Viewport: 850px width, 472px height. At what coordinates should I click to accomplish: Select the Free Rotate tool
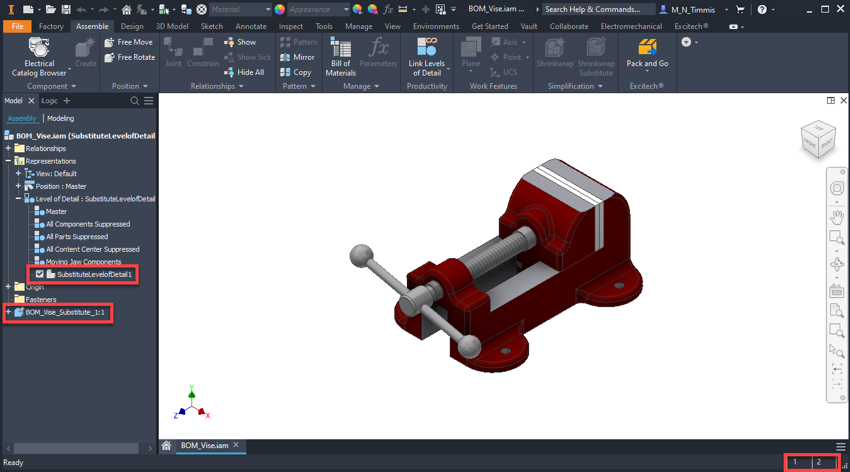[x=130, y=57]
